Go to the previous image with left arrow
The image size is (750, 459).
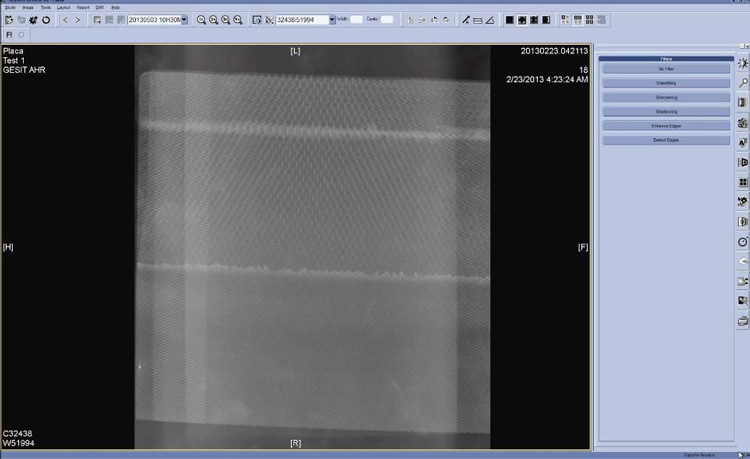tap(66, 20)
